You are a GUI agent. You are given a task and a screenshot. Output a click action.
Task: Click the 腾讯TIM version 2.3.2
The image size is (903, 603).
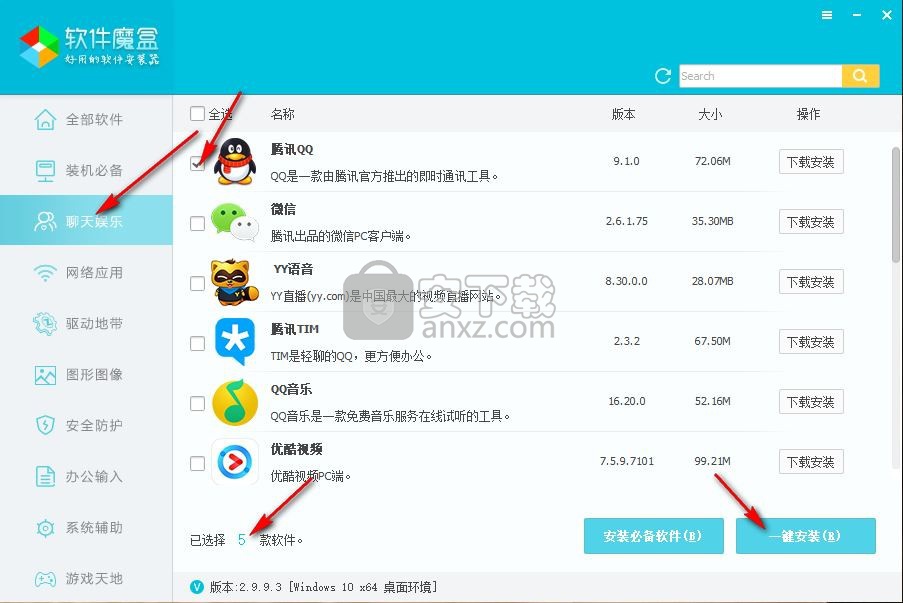627,341
